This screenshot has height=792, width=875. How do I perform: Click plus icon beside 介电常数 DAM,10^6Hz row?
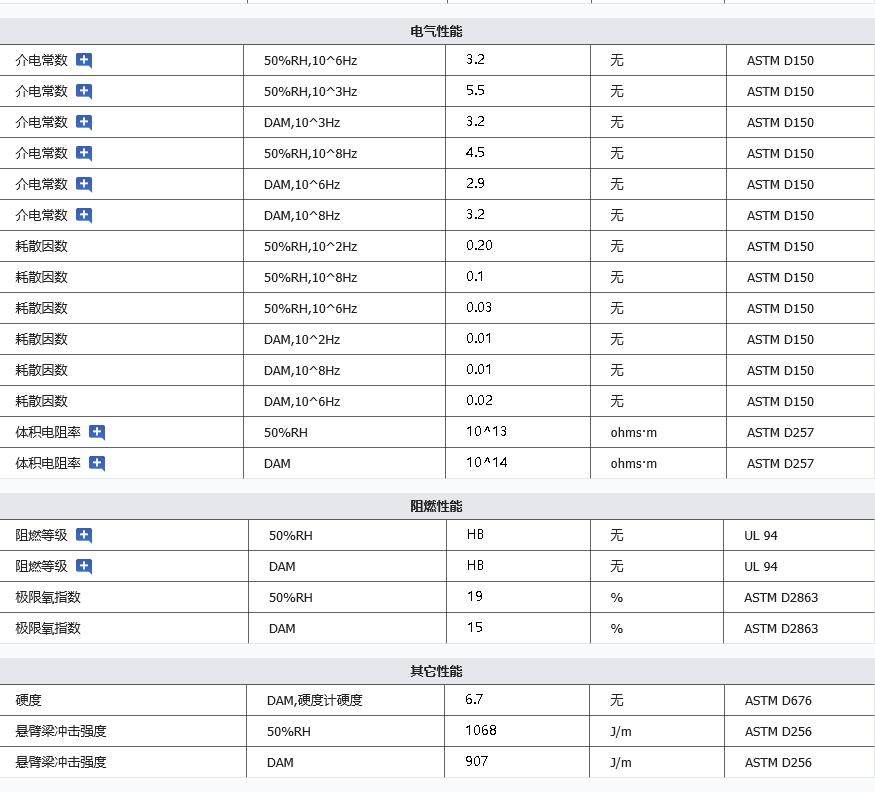click(84, 184)
